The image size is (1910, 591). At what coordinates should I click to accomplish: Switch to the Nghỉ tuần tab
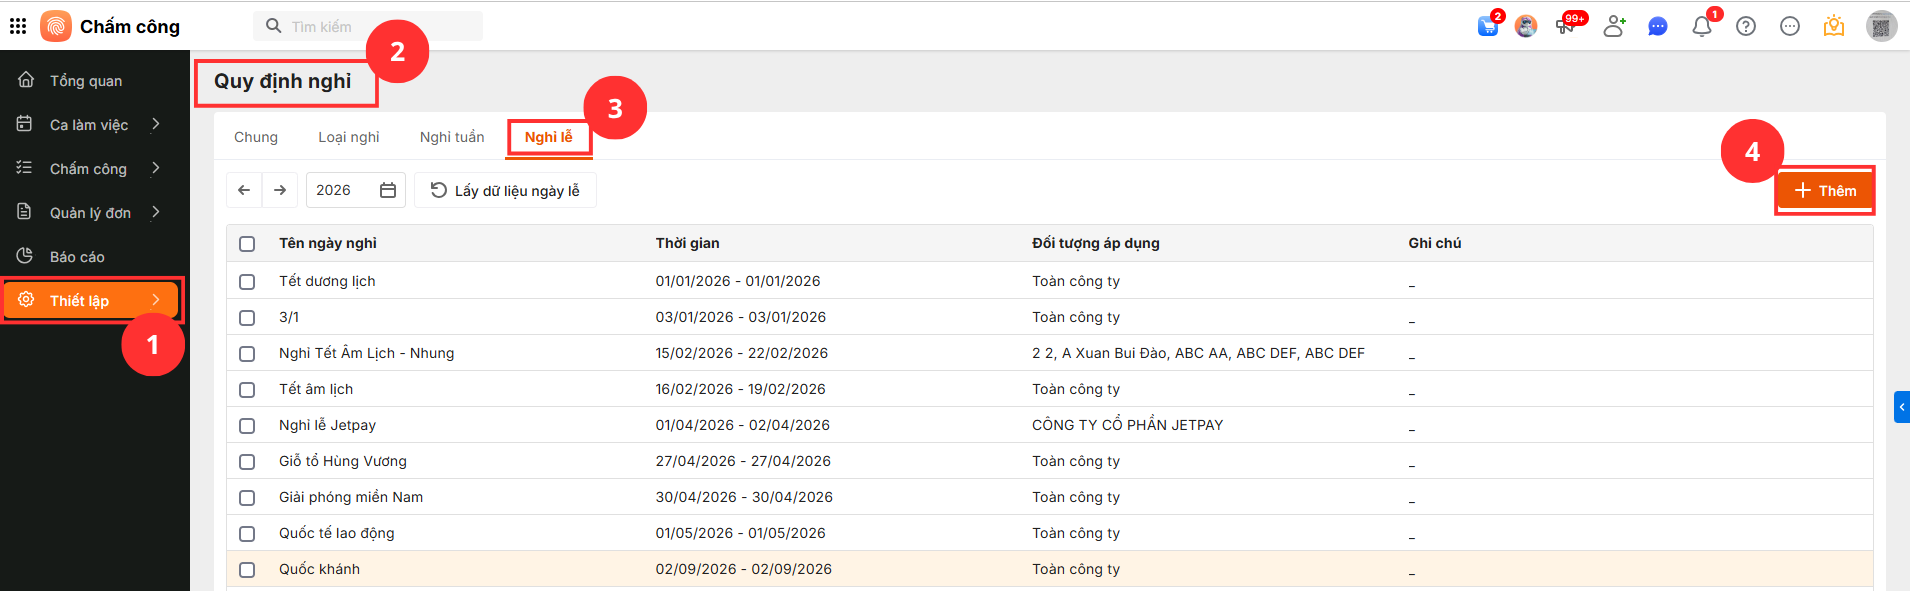click(x=451, y=137)
